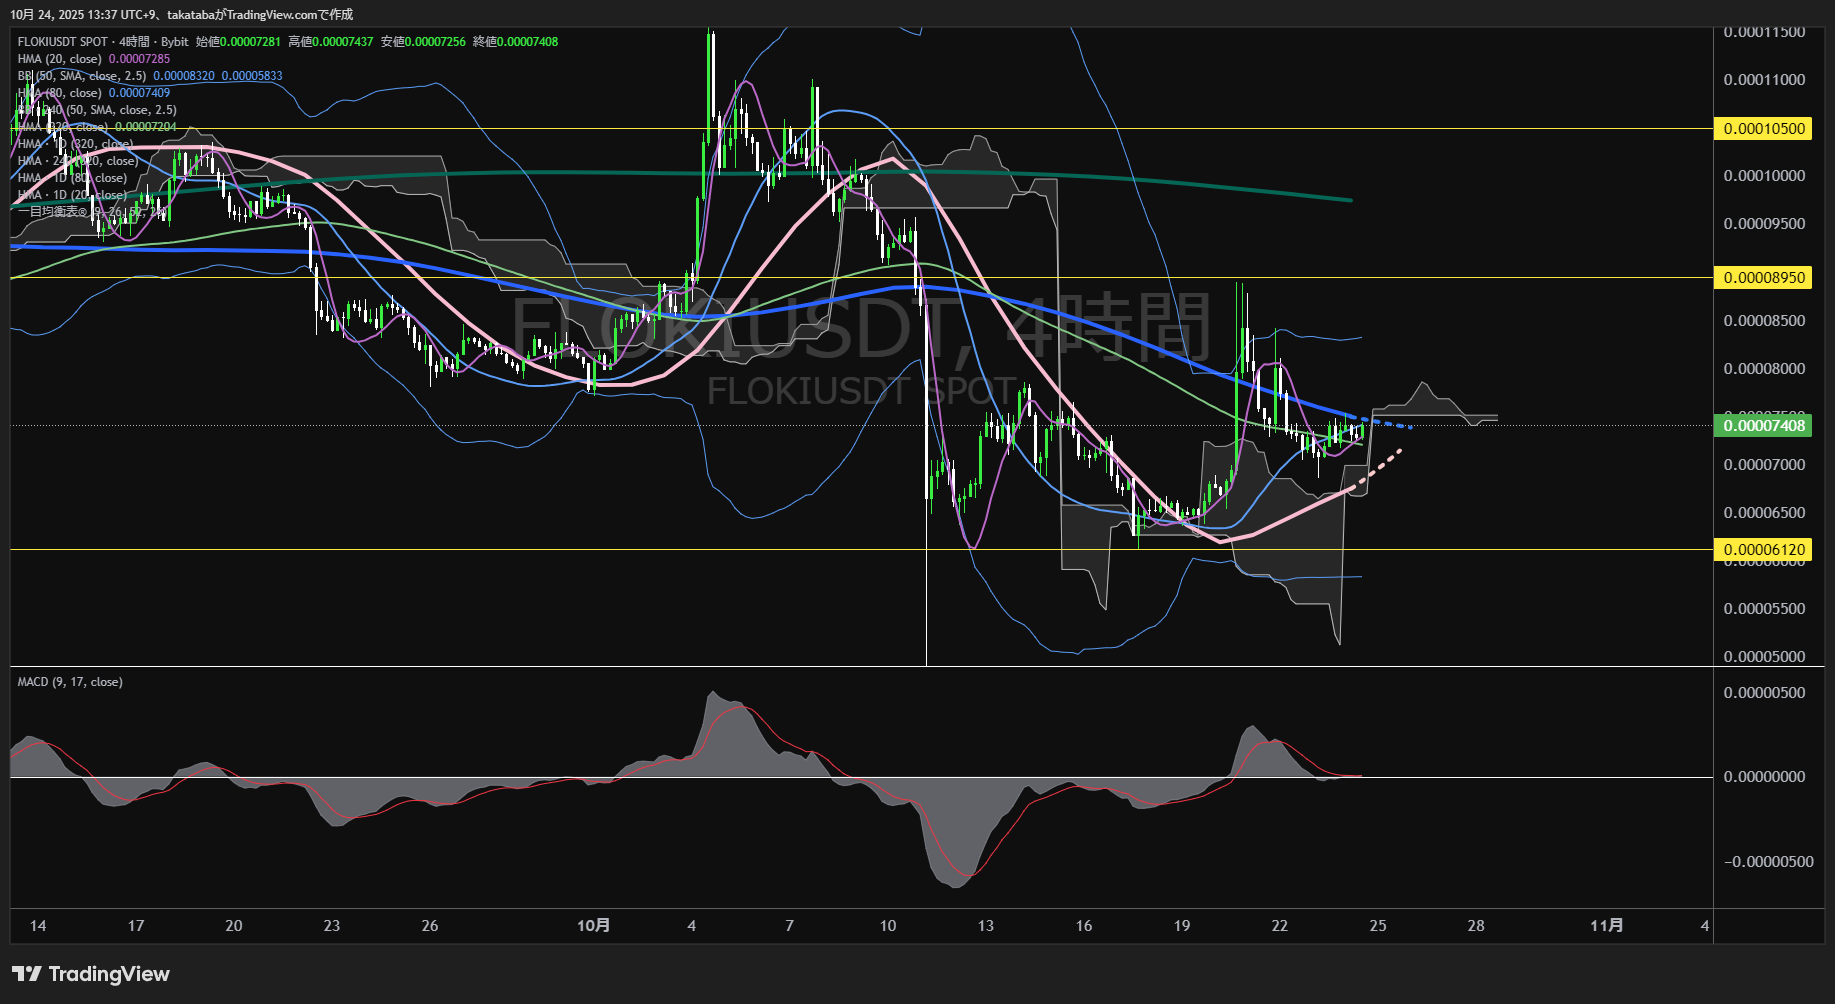Click the HMA 1D (320, close) legend entry
This screenshot has height=1004, width=1835.
pos(75,144)
